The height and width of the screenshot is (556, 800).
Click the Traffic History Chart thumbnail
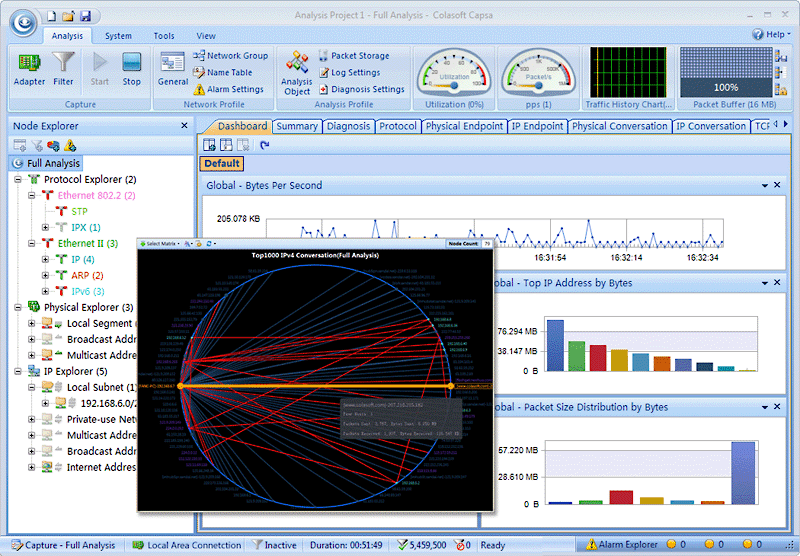tap(628, 72)
